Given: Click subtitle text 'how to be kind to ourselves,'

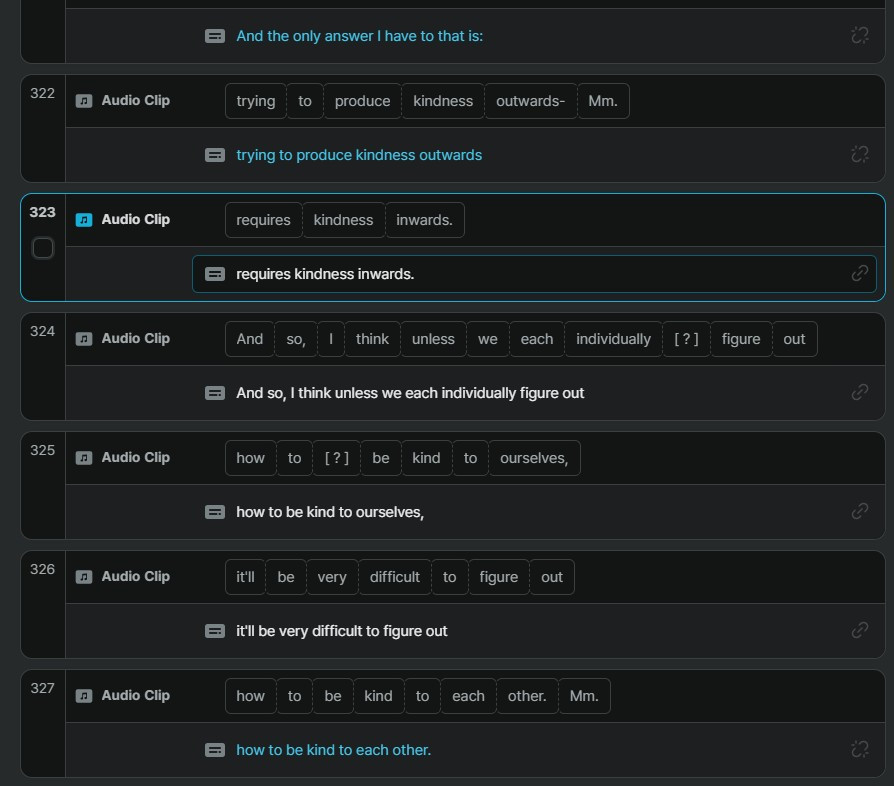Looking at the screenshot, I should 330,512.
